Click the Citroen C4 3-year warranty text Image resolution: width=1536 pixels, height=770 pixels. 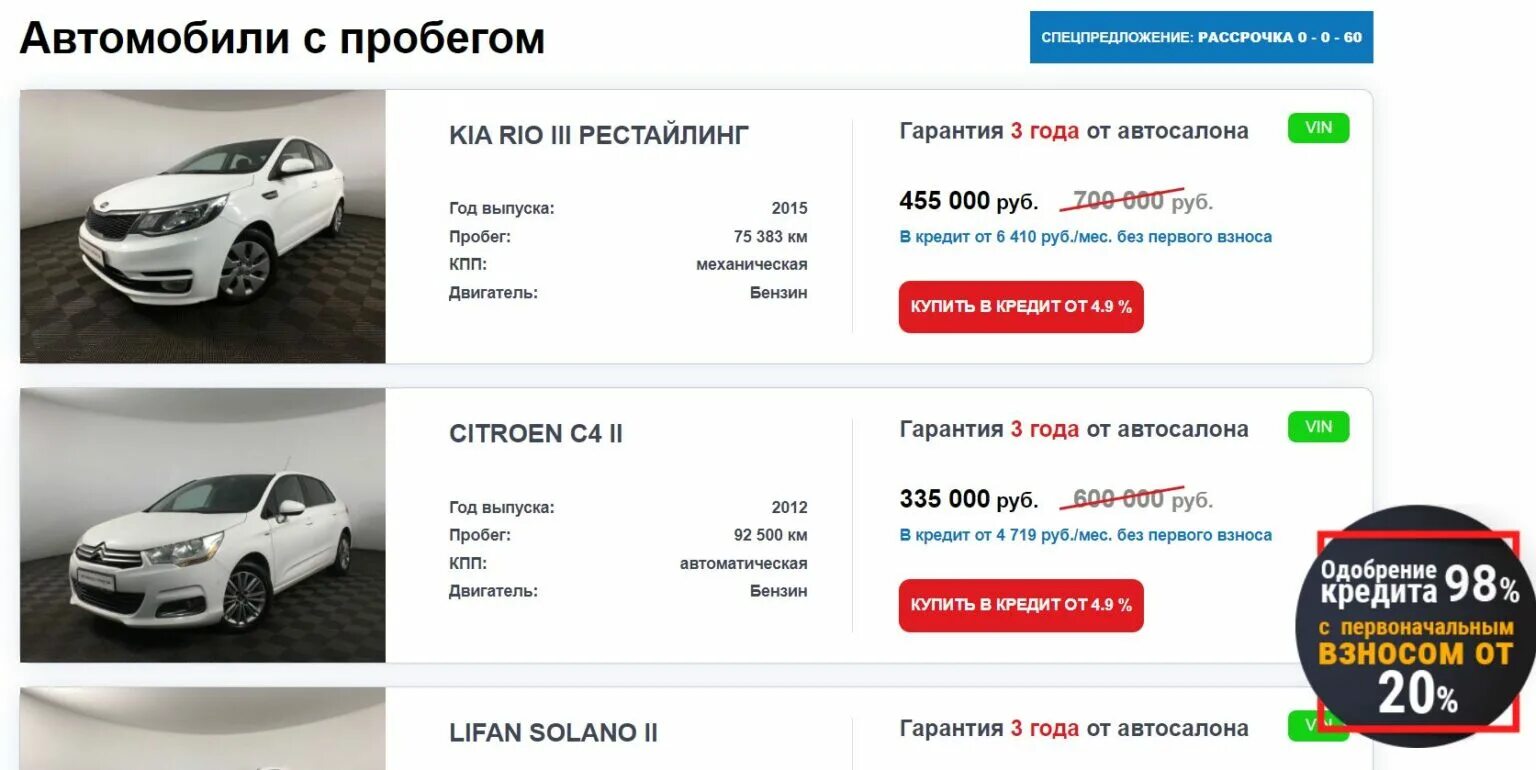click(x=1073, y=429)
